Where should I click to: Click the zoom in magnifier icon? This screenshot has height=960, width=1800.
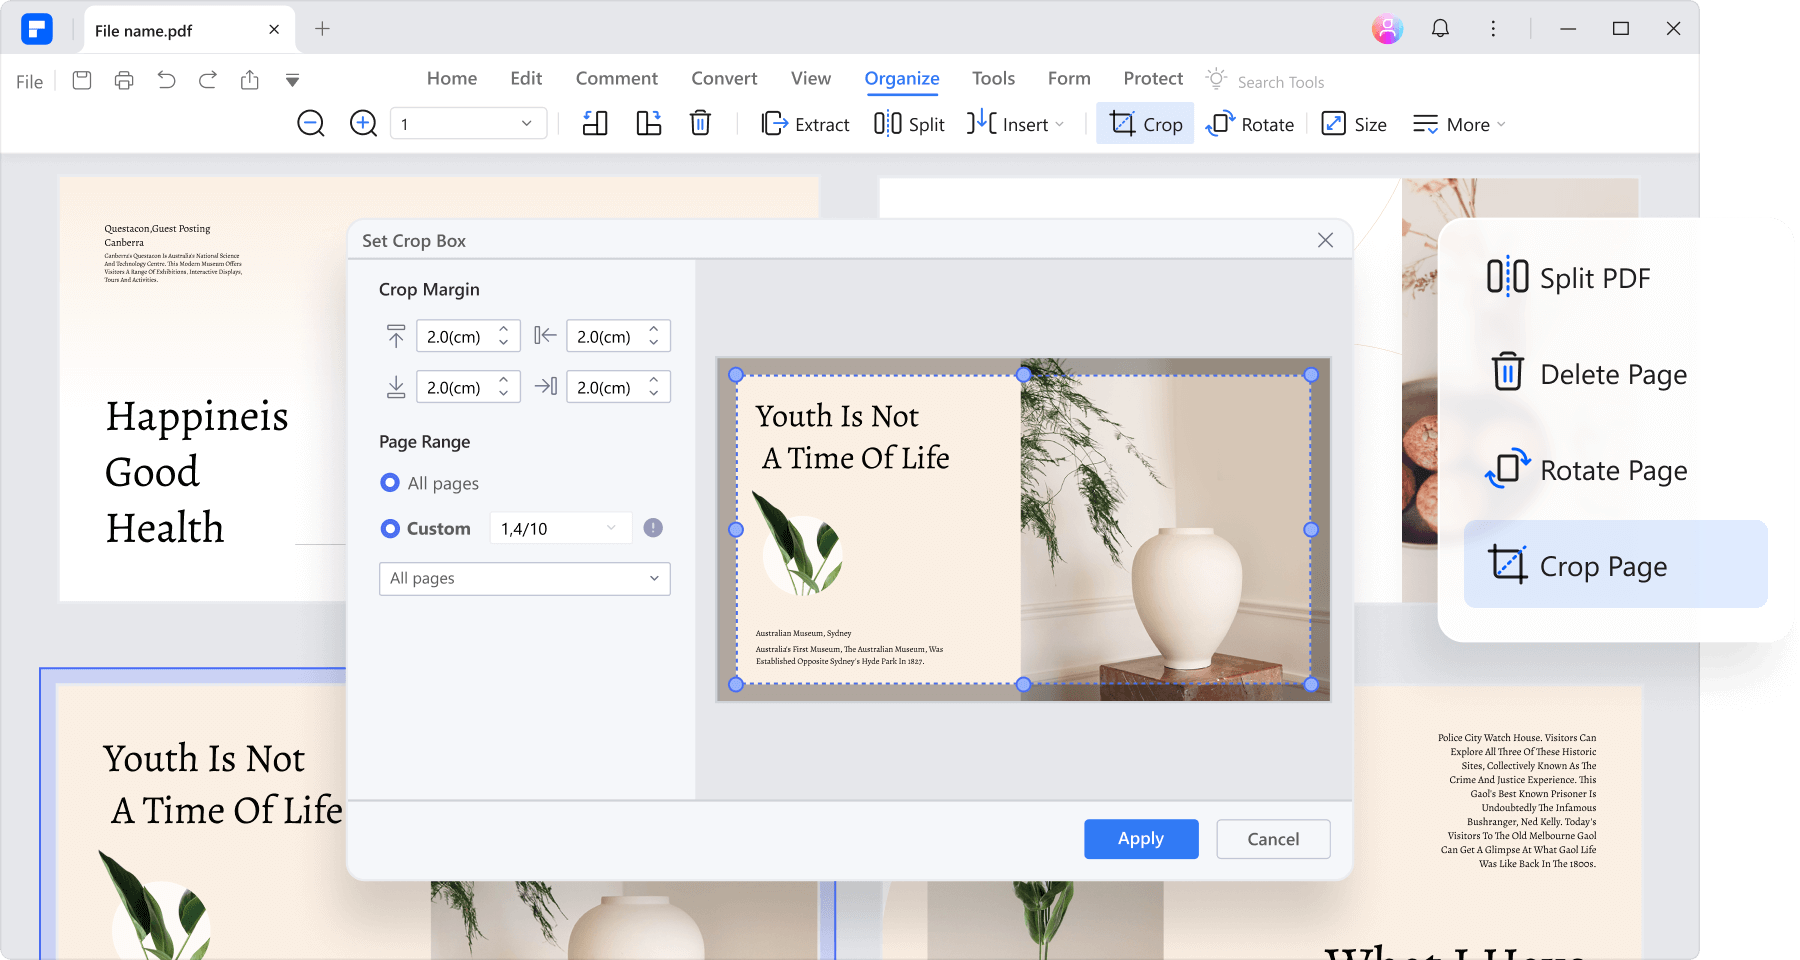coord(363,124)
